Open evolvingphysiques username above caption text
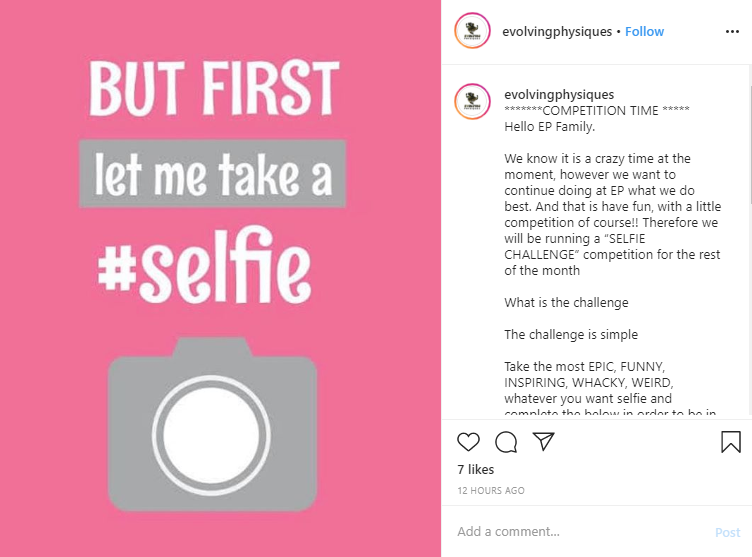Screen dimensions: 752x557 coord(559,95)
